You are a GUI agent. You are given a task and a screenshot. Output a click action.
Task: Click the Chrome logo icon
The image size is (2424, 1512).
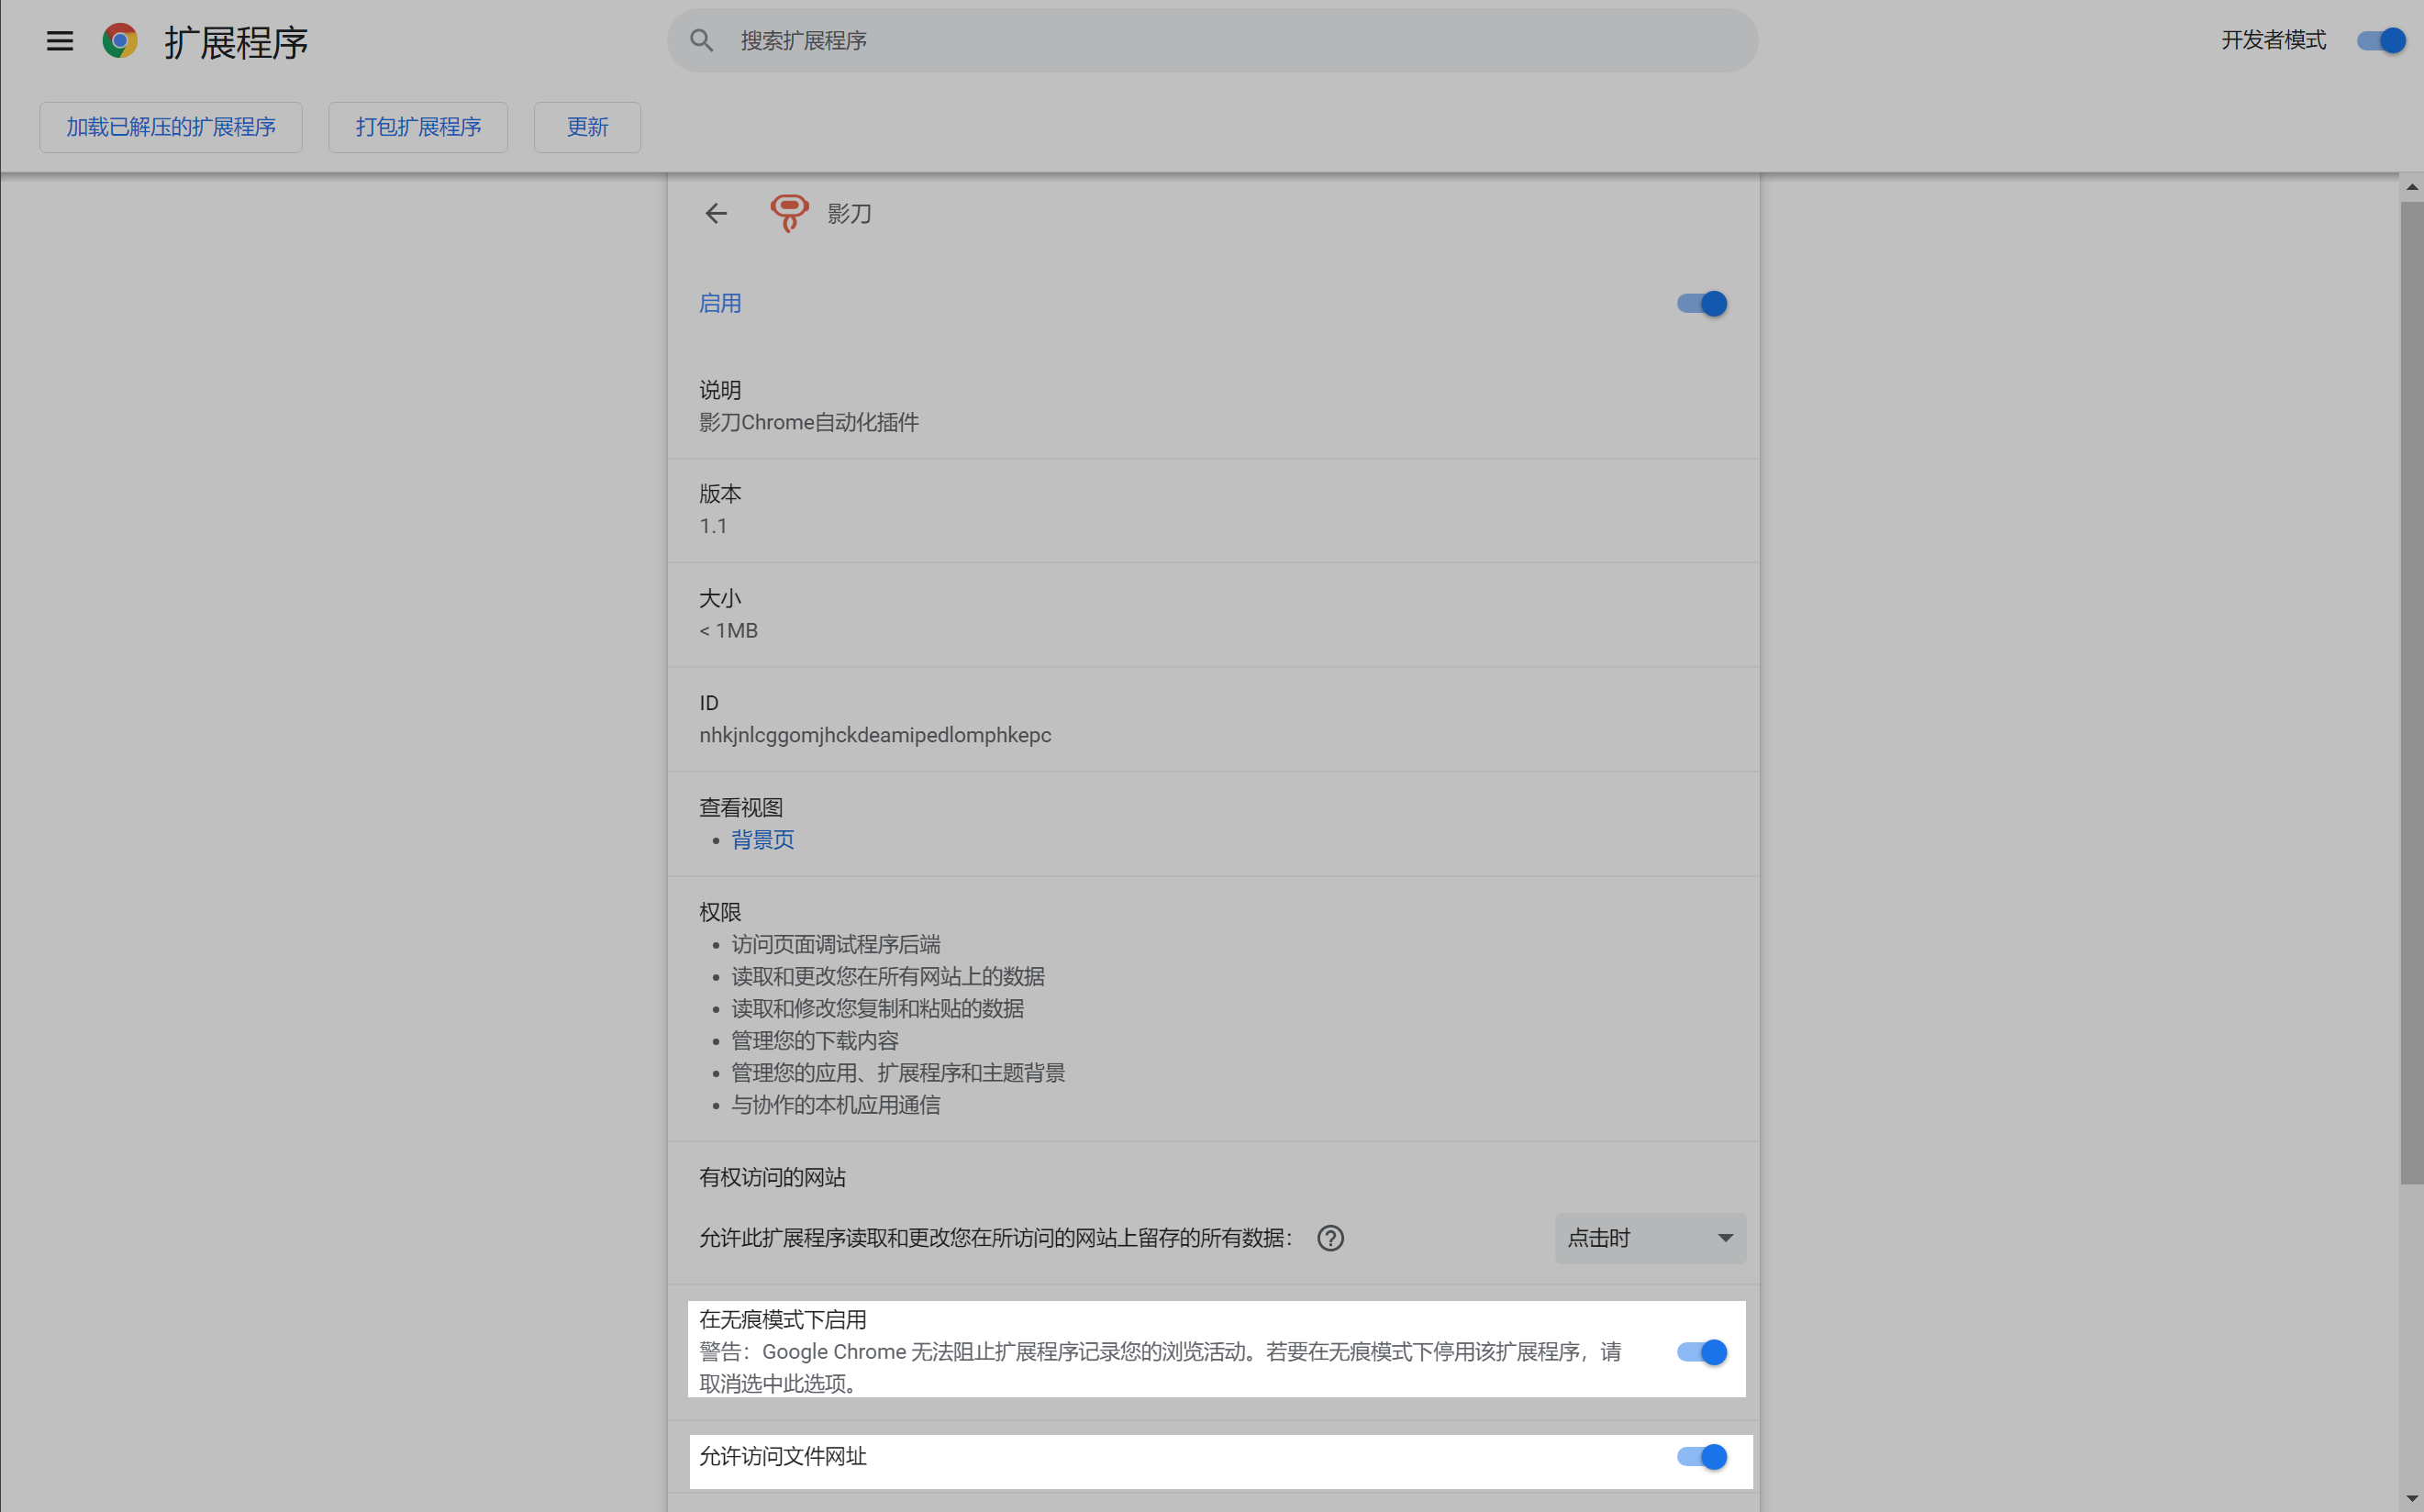point(120,41)
